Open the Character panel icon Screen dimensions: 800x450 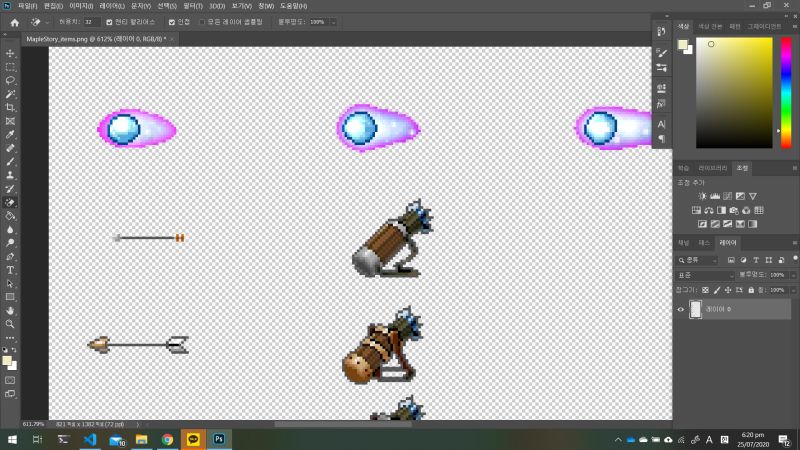pos(661,124)
